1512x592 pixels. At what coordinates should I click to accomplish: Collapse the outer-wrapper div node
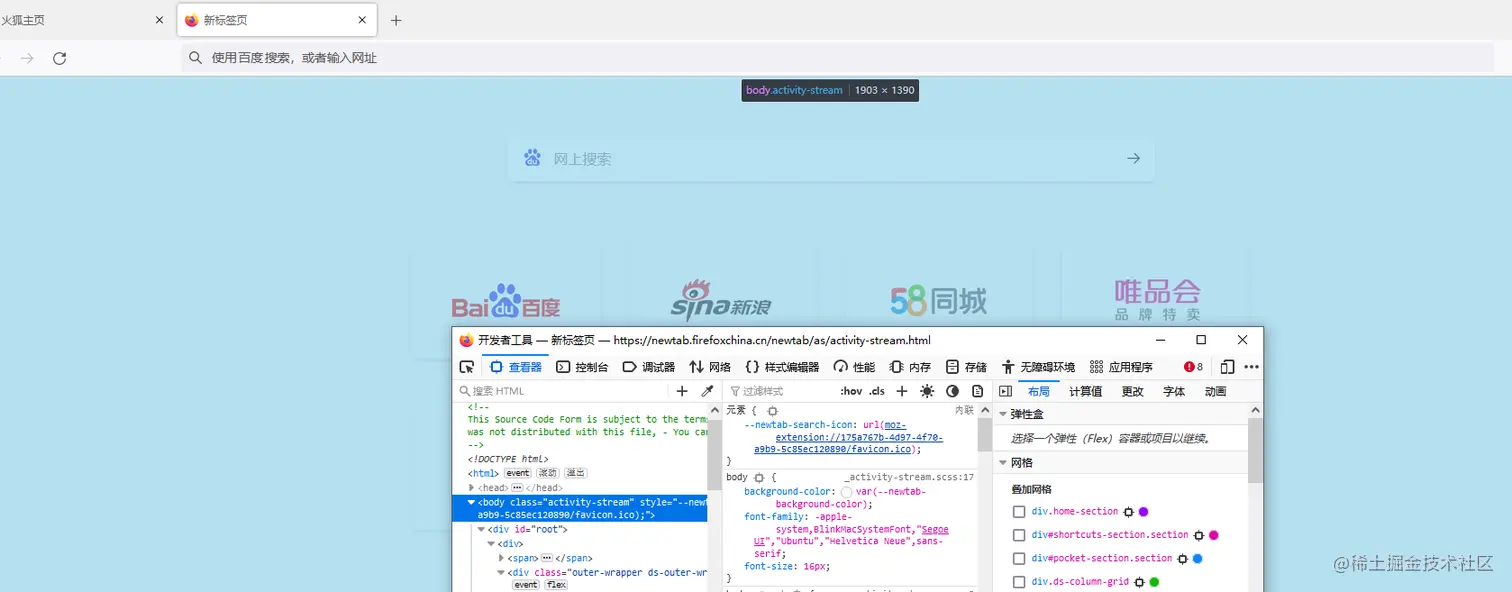click(x=501, y=573)
